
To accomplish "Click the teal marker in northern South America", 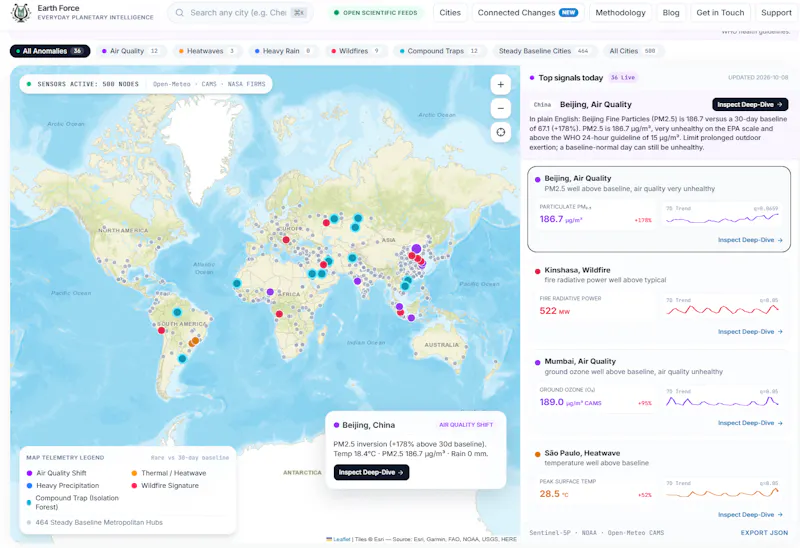I will pyautogui.click(x=177, y=312).
